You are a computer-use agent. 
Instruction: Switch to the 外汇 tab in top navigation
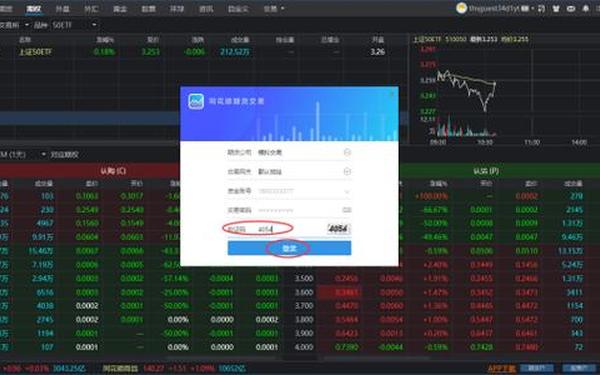pos(91,8)
